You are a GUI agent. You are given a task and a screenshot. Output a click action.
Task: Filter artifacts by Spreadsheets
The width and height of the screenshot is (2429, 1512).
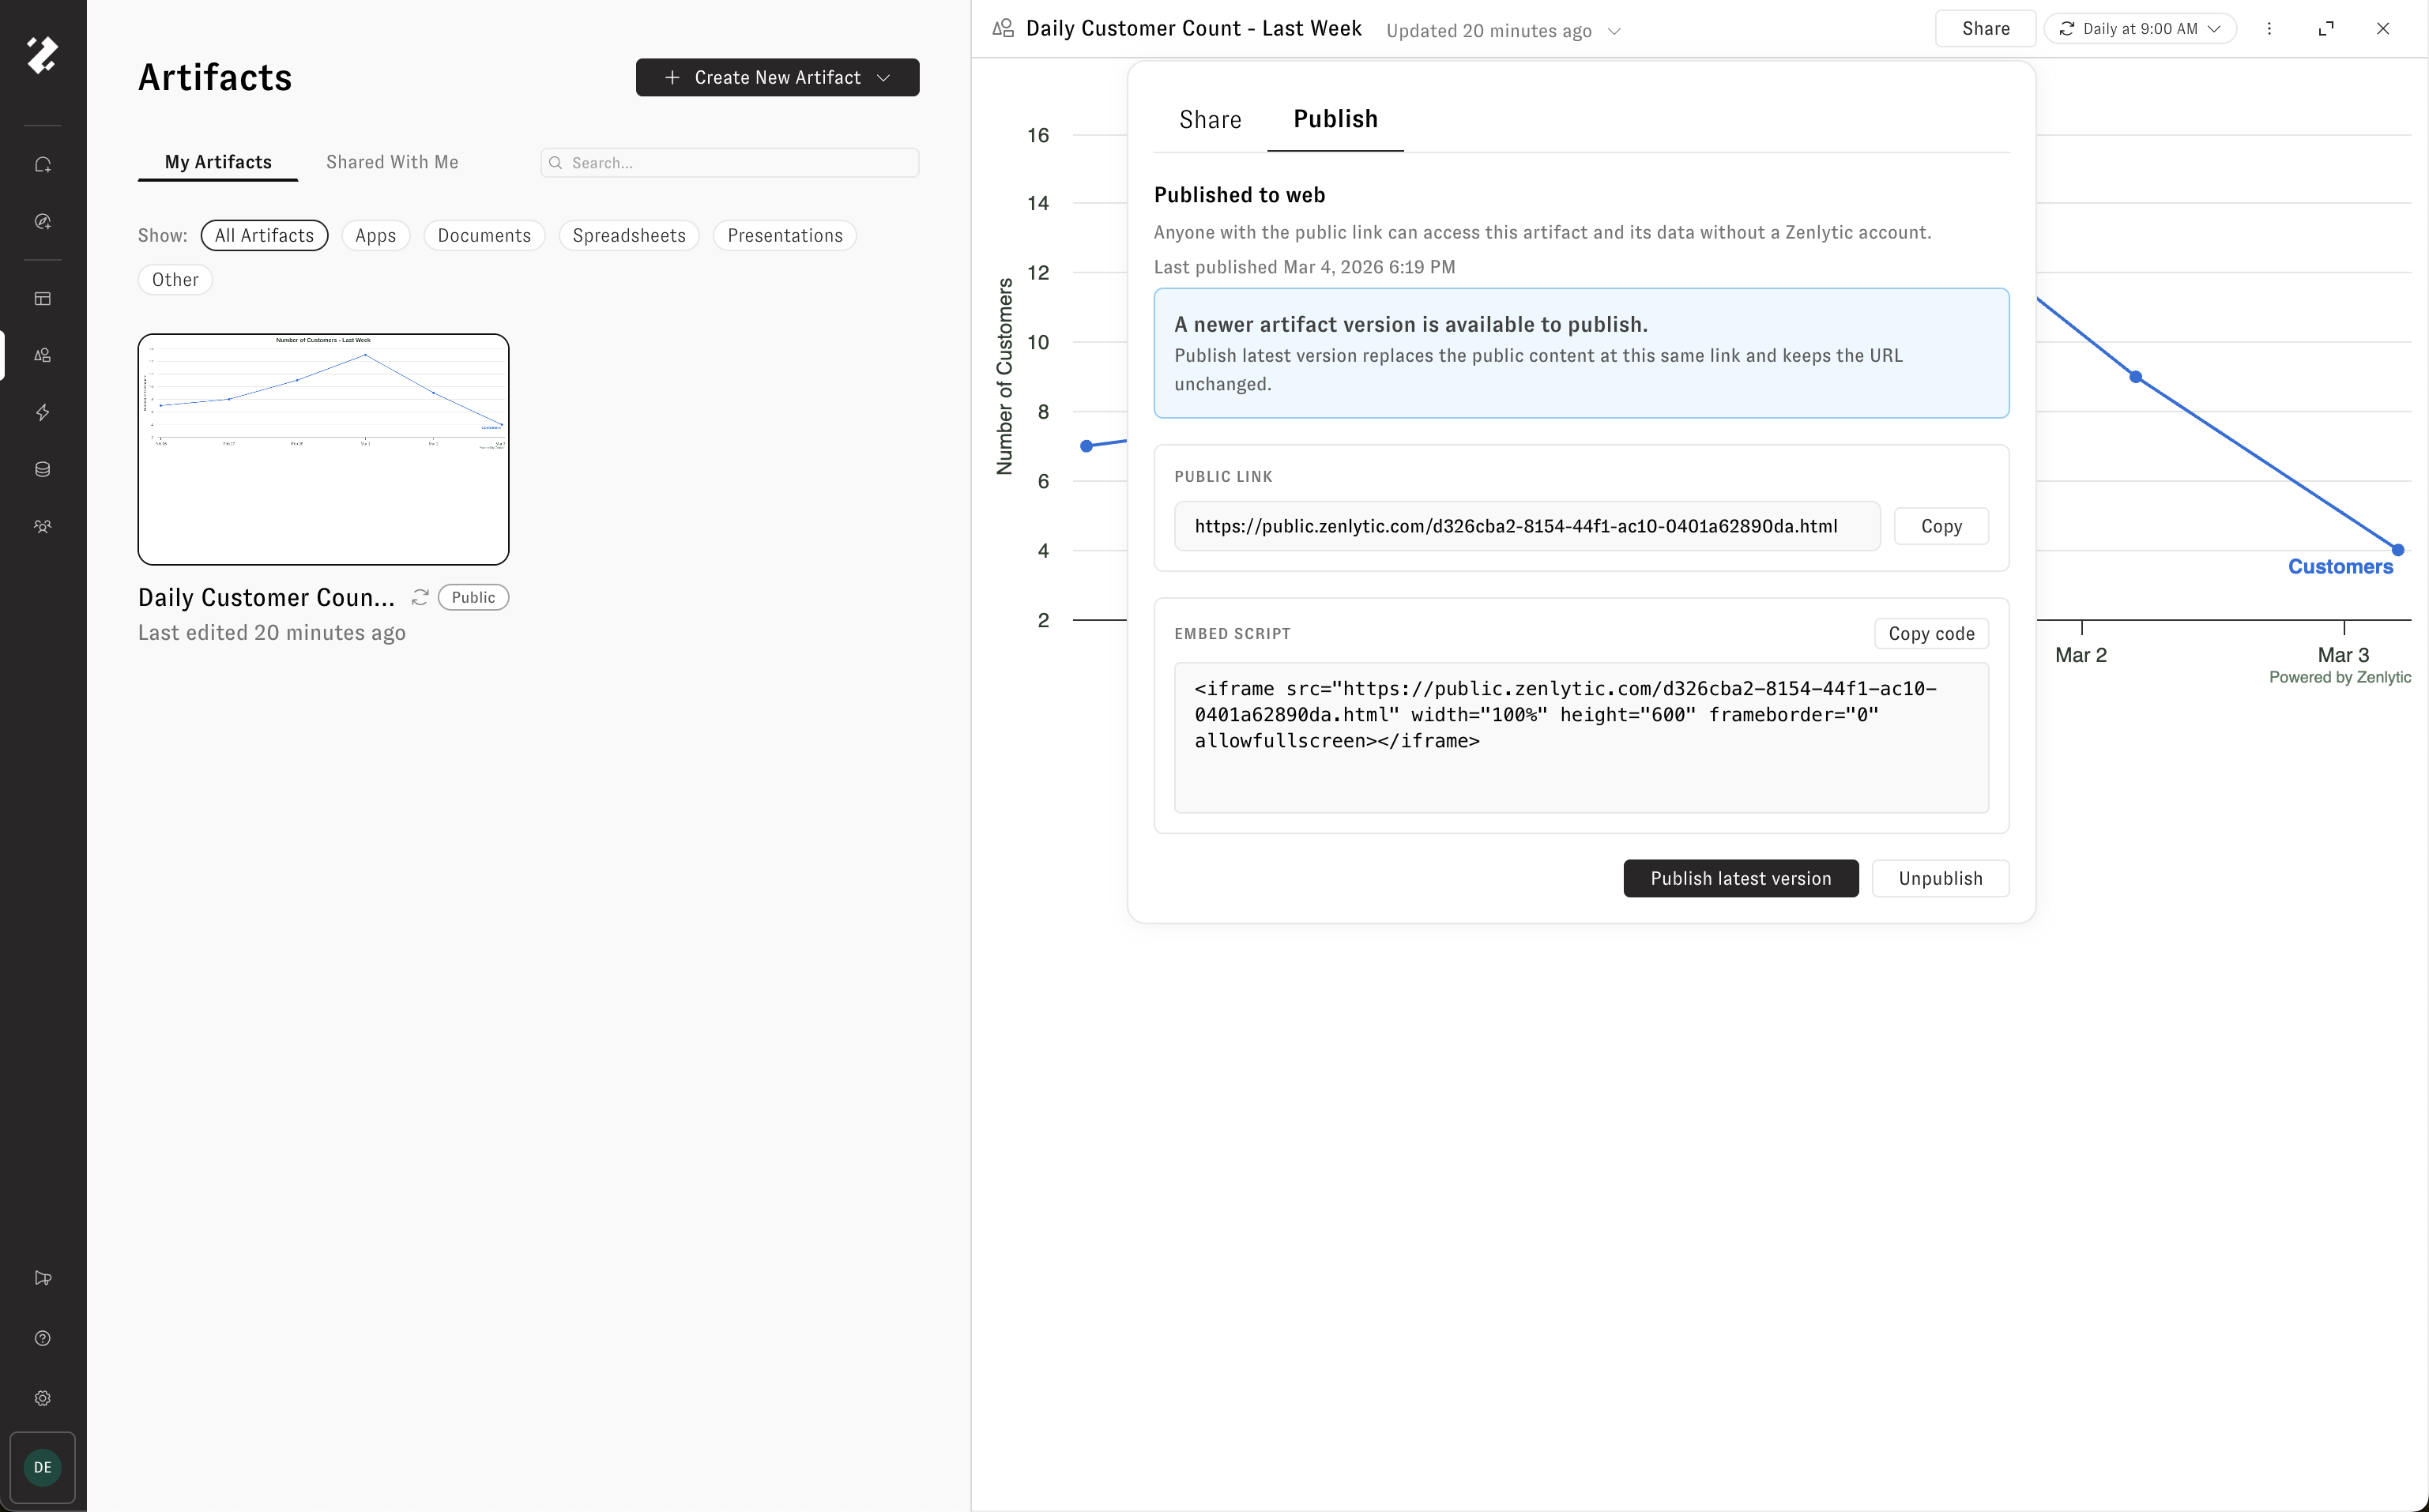(628, 236)
